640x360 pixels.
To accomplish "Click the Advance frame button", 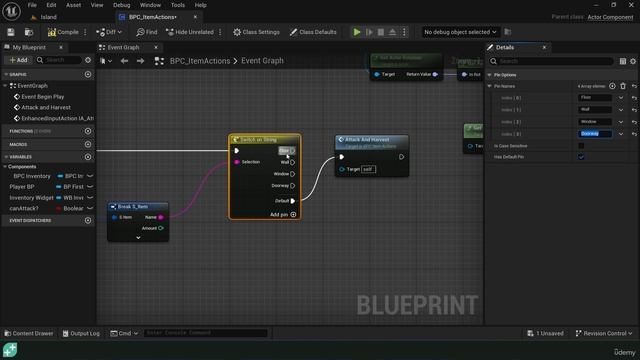I will pyautogui.click(x=369, y=32).
